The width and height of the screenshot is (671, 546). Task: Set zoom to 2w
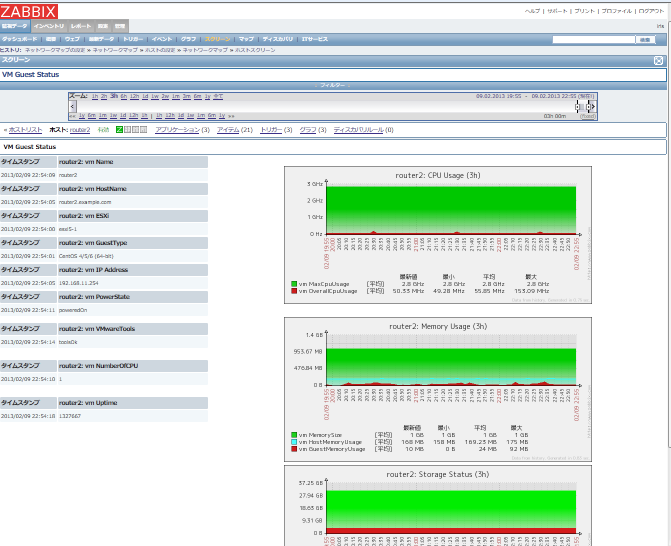point(165,96)
